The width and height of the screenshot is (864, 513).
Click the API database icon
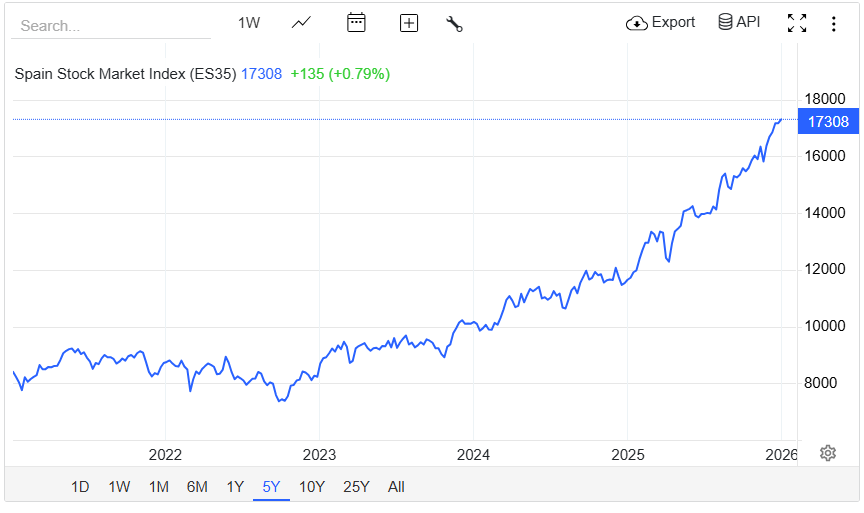pos(739,22)
